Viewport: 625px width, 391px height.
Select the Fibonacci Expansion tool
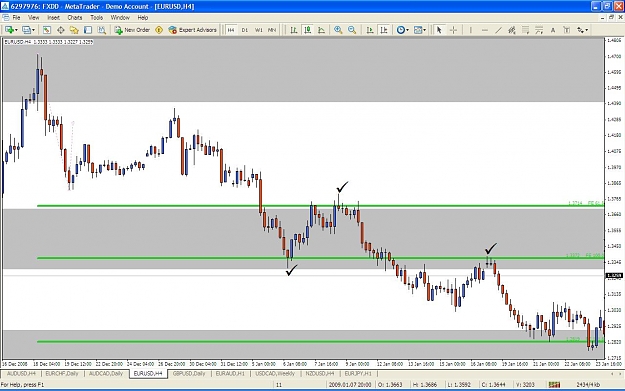tap(539, 30)
